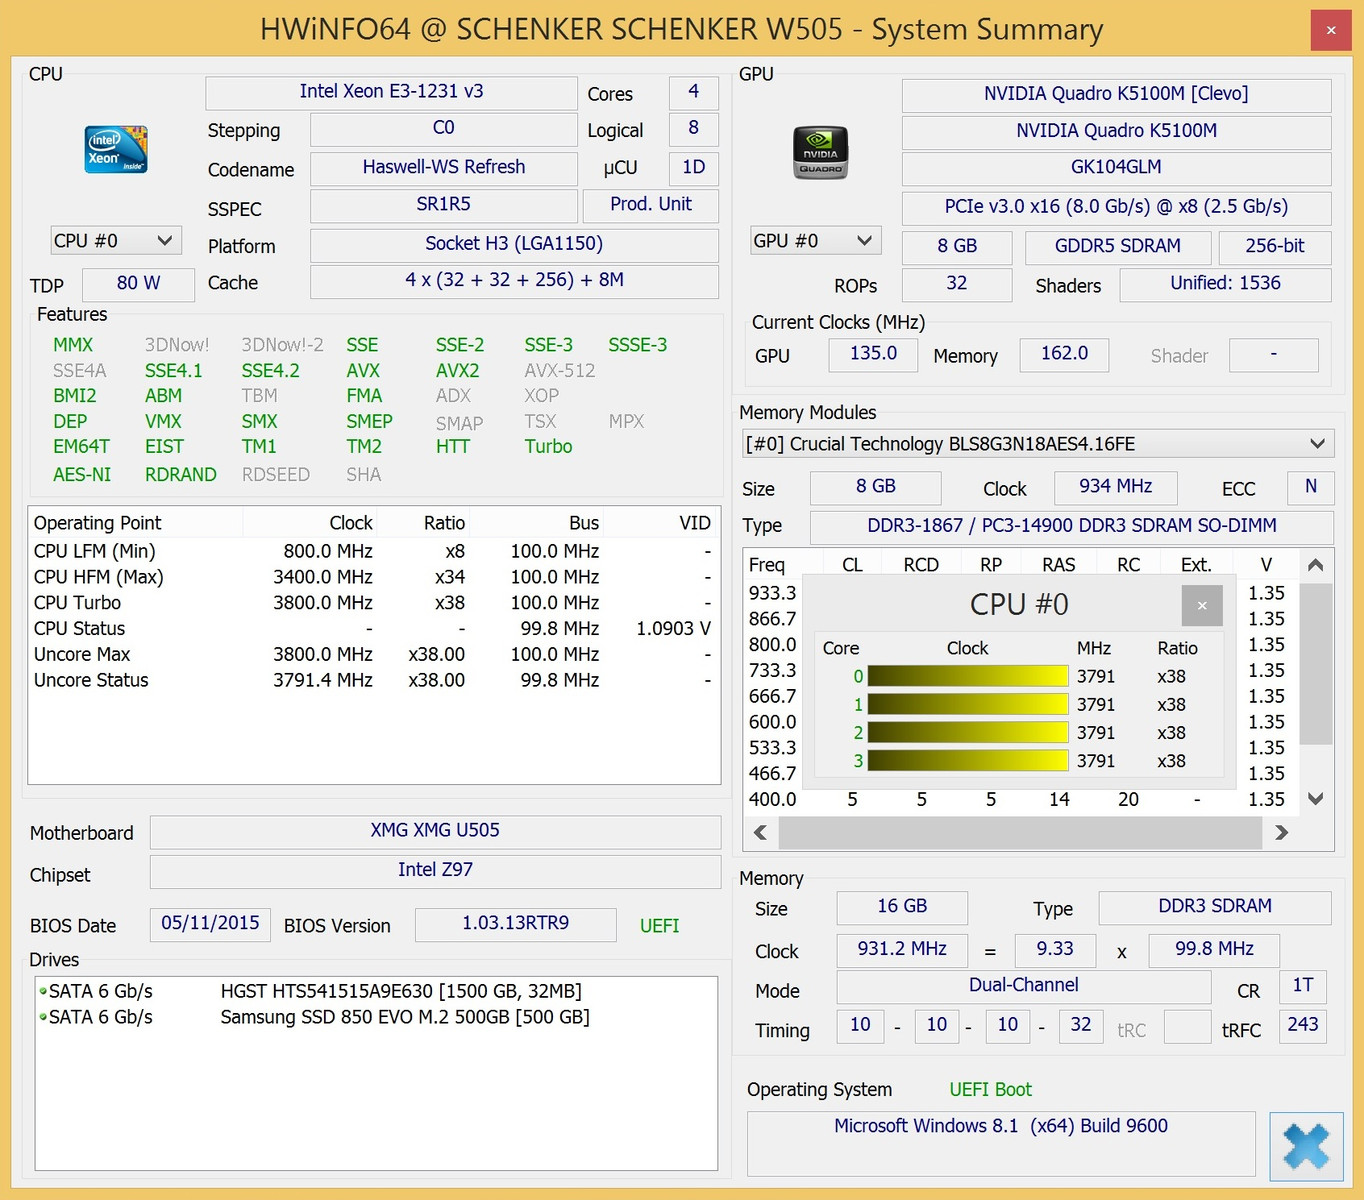Click the GDDR5 SDRAM field
Image resolution: width=1364 pixels, height=1200 pixels.
point(1118,247)
